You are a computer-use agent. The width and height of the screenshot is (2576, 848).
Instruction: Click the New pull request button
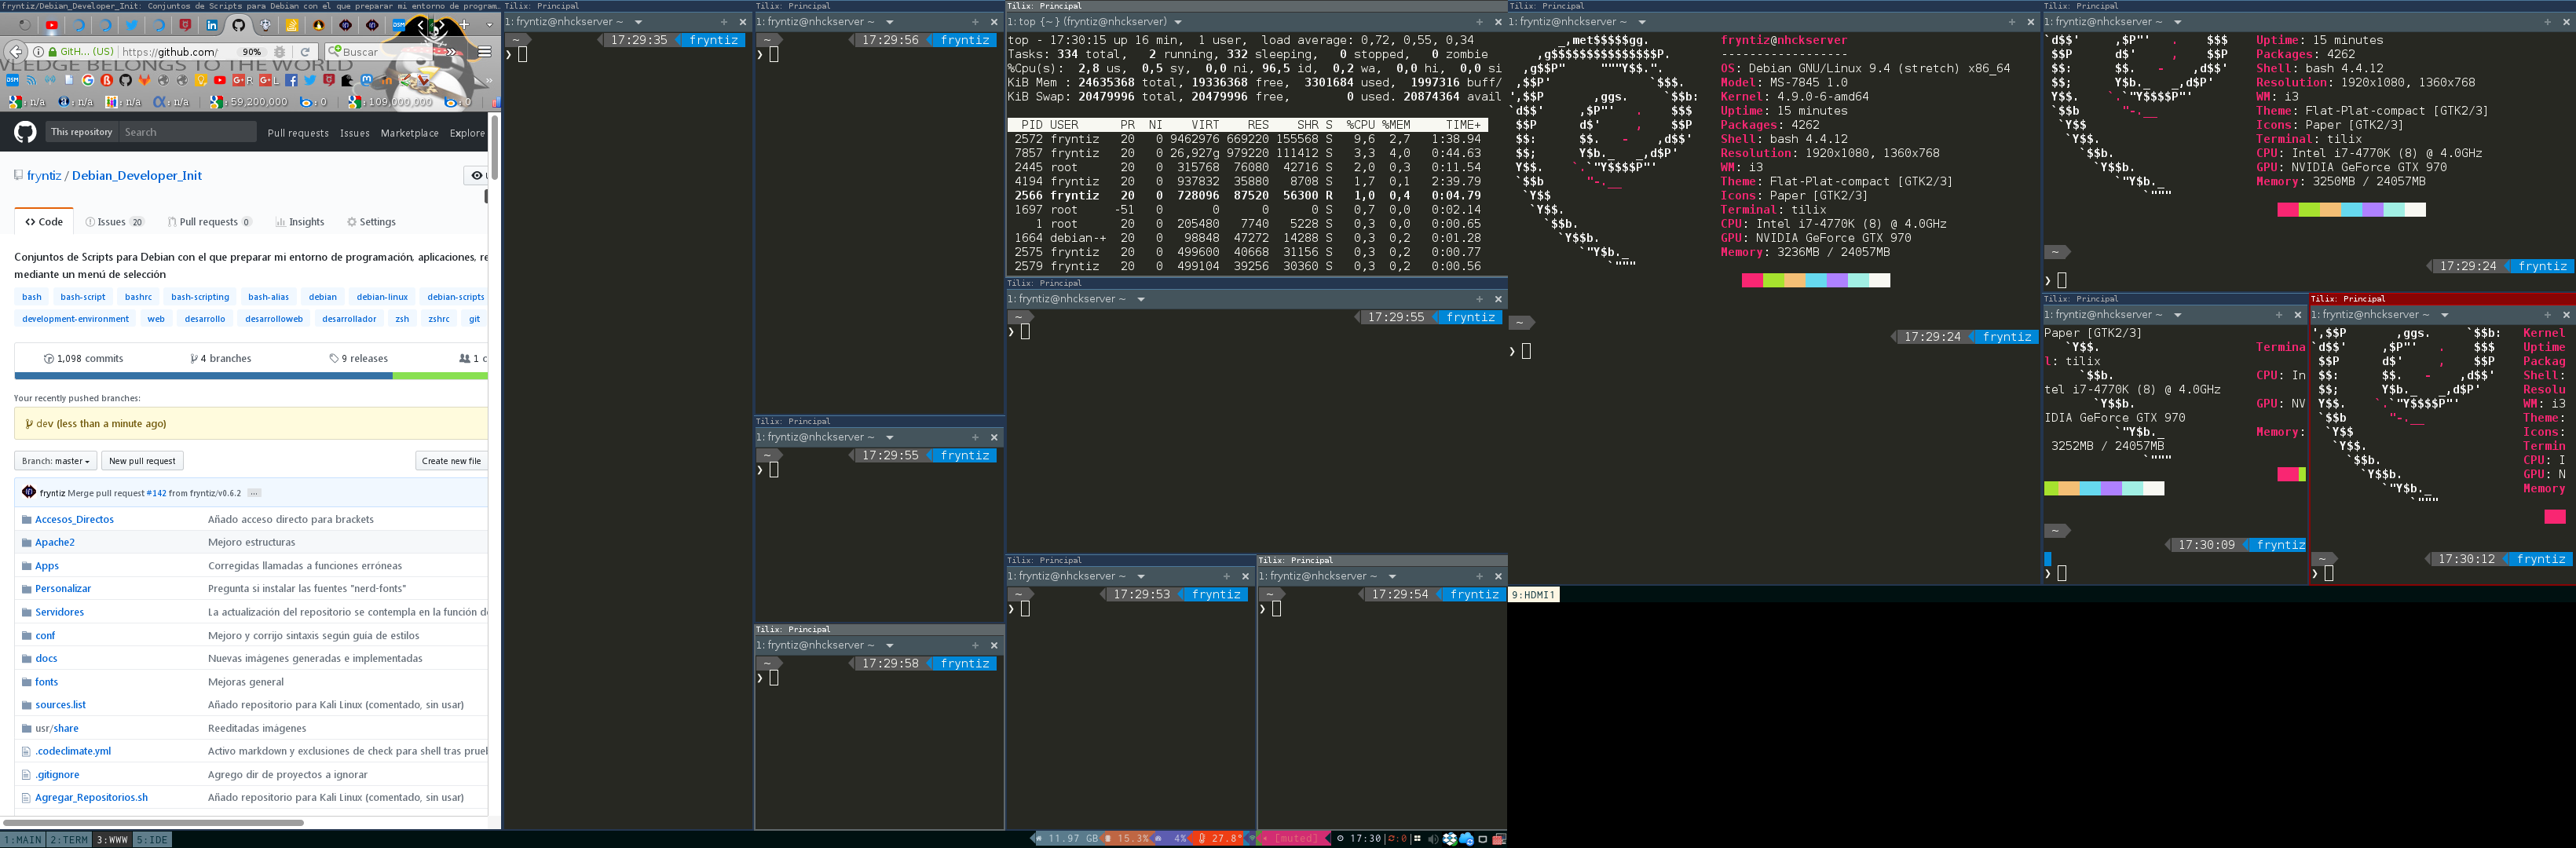142,461
